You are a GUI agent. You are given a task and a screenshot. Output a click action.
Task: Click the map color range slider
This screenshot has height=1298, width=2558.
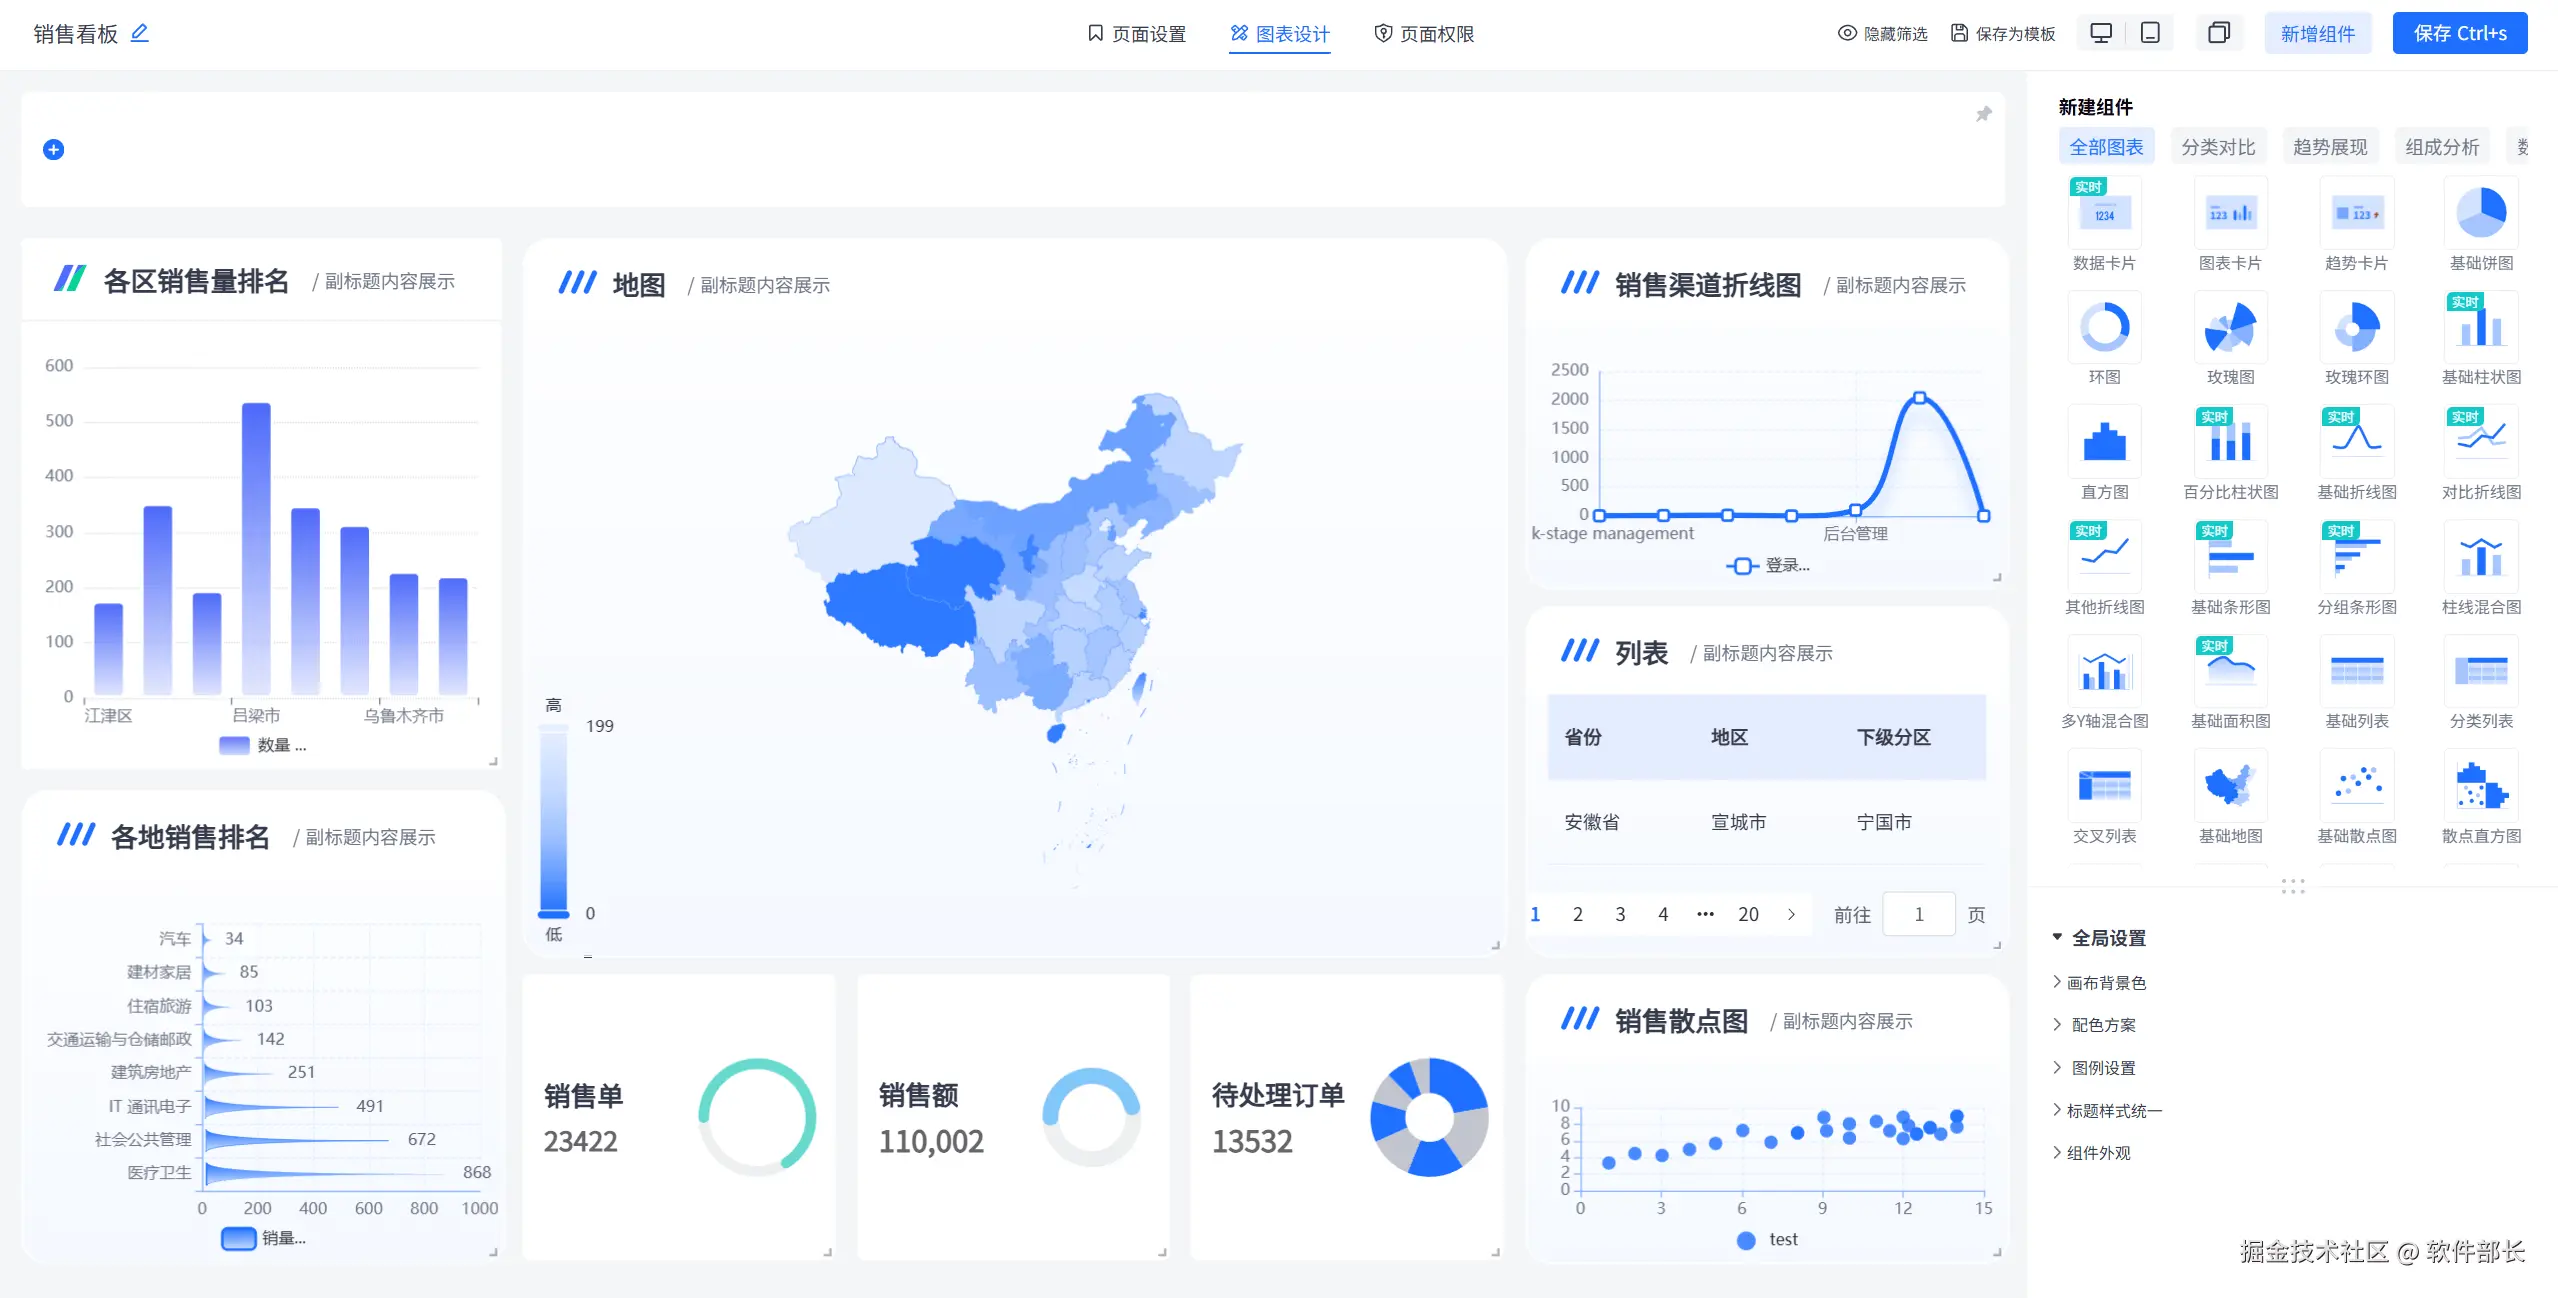pos(553,820)
